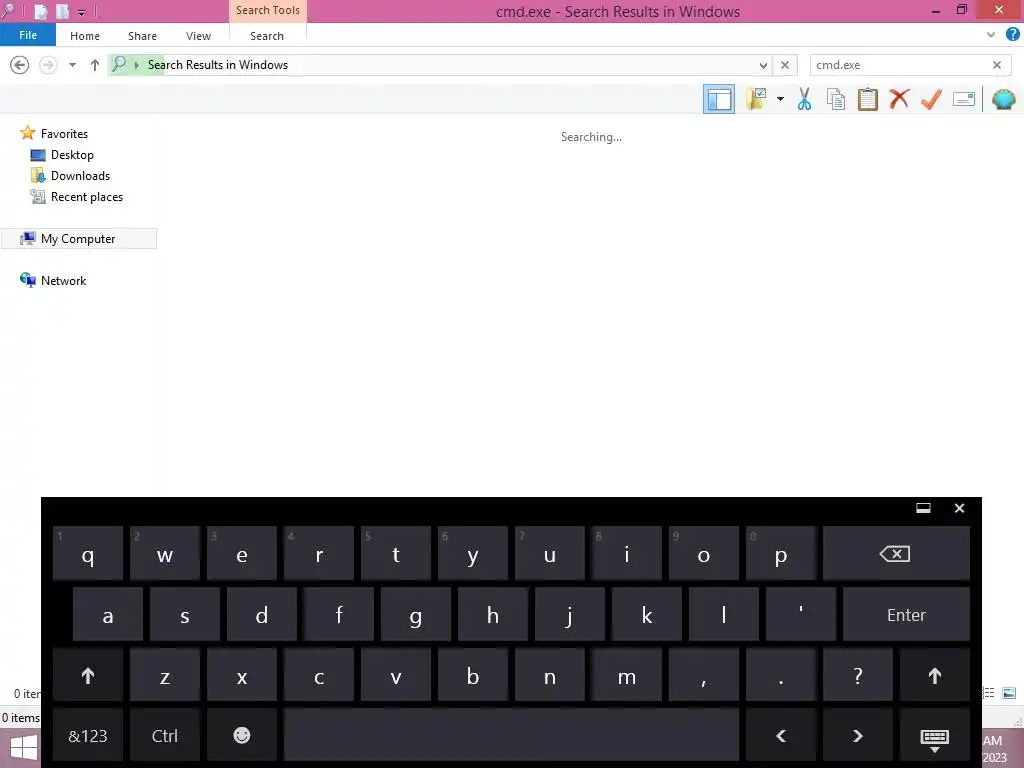Click the Paste clipboard icon
Viewport: 1024px width, 768px height.
point(867,99)
